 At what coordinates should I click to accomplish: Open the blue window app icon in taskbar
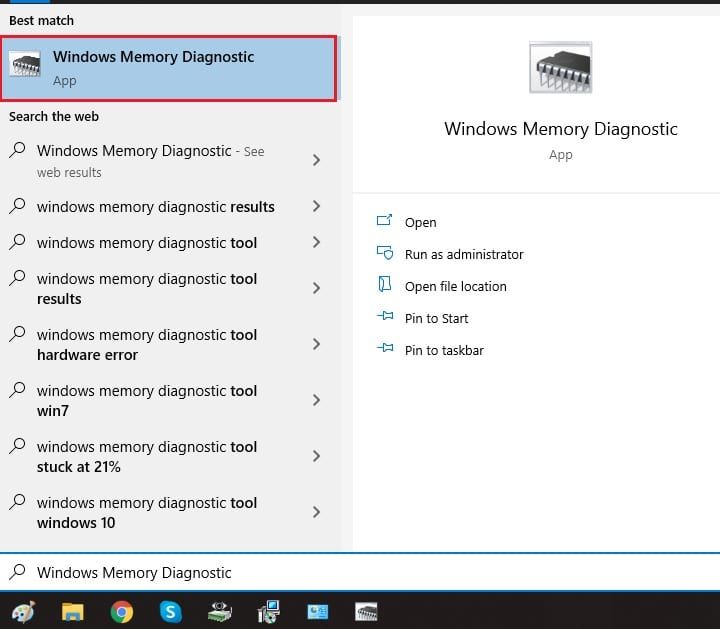tap(318, 612)
